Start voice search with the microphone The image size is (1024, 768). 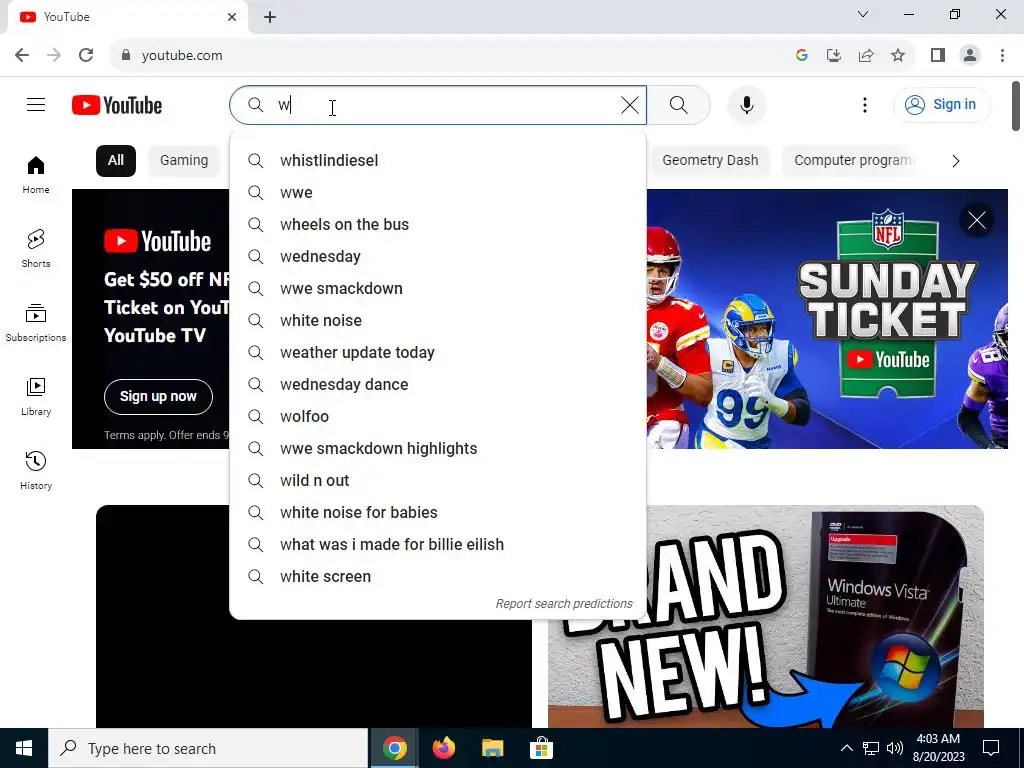coord(746,105)
